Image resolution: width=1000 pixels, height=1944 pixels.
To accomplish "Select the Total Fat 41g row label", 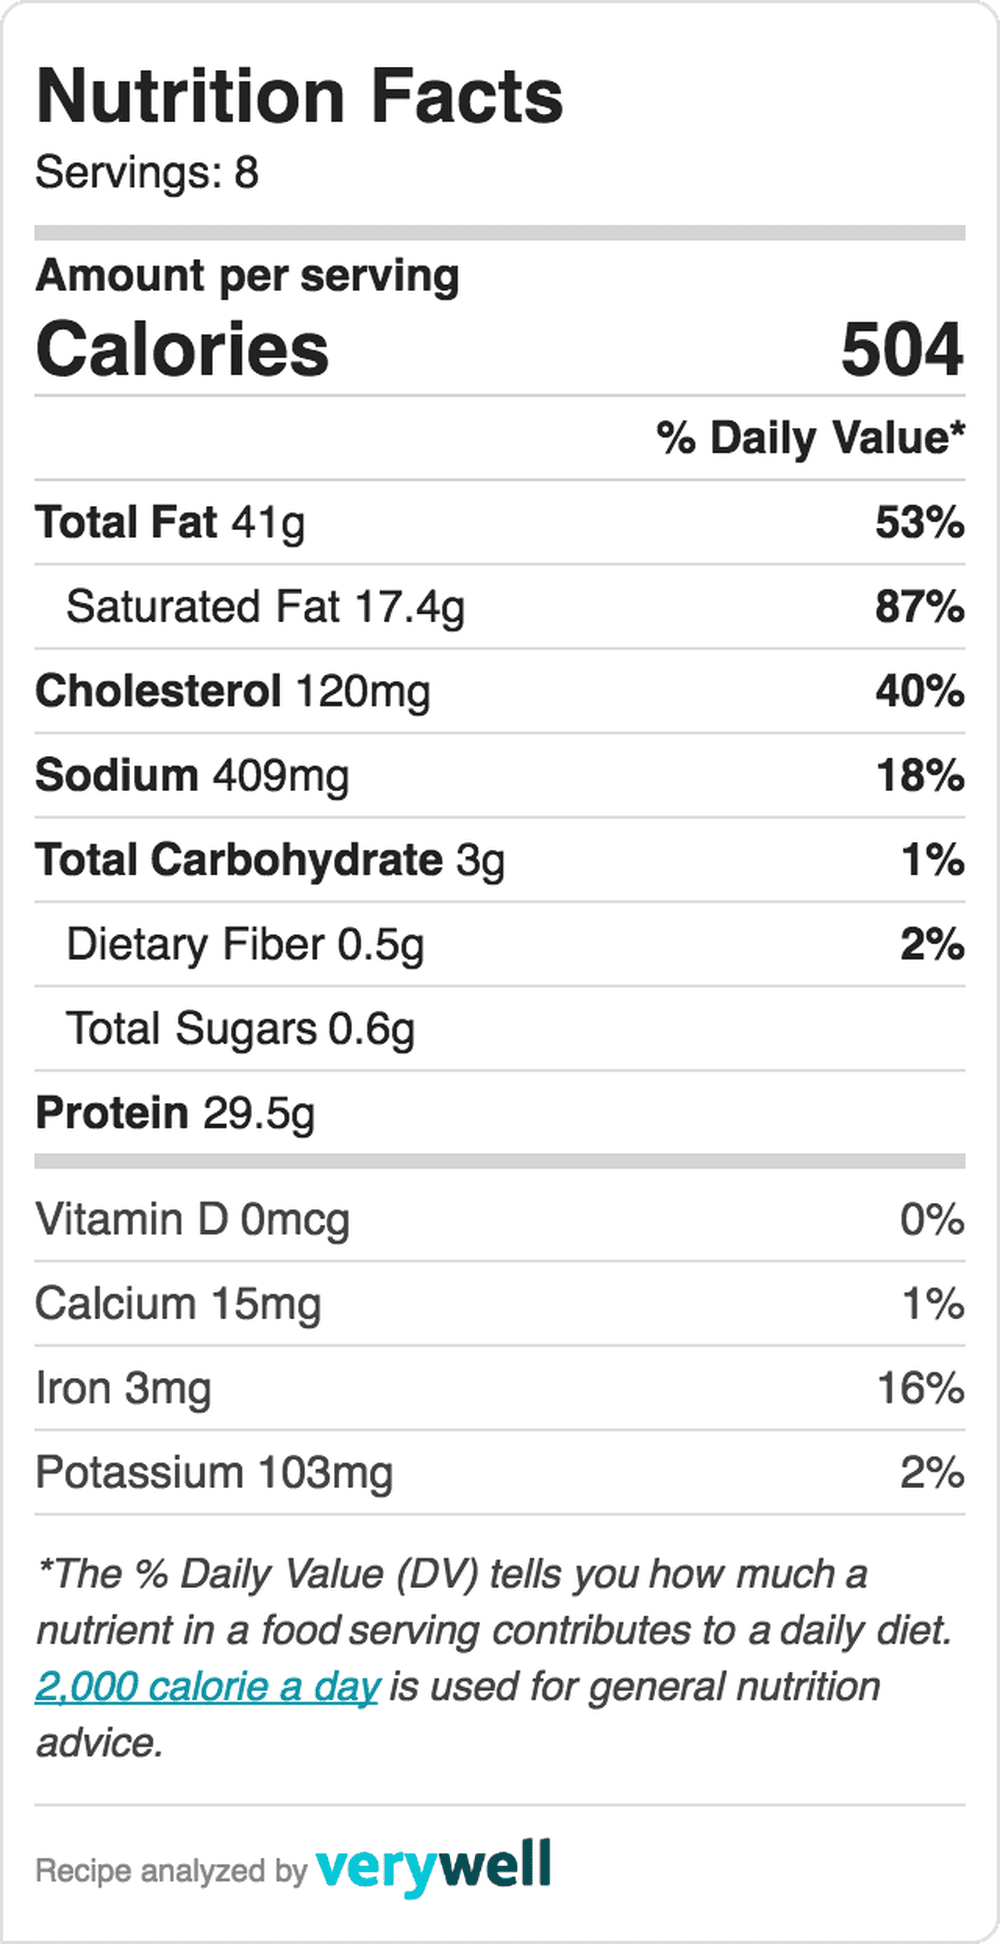I will point(170,522).
